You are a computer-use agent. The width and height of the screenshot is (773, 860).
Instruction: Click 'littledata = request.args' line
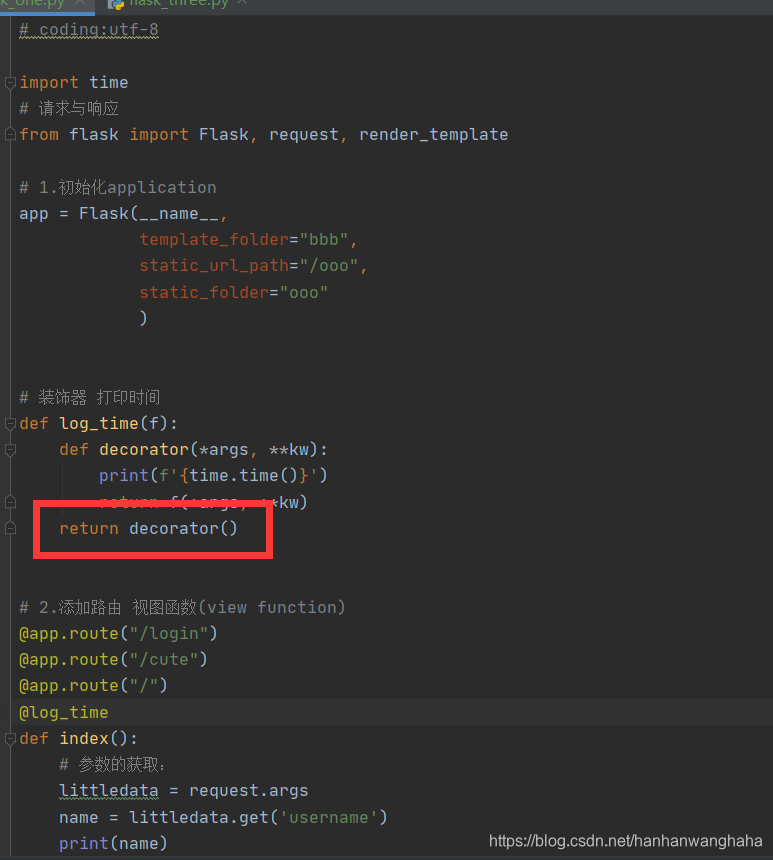pos(184,791)
